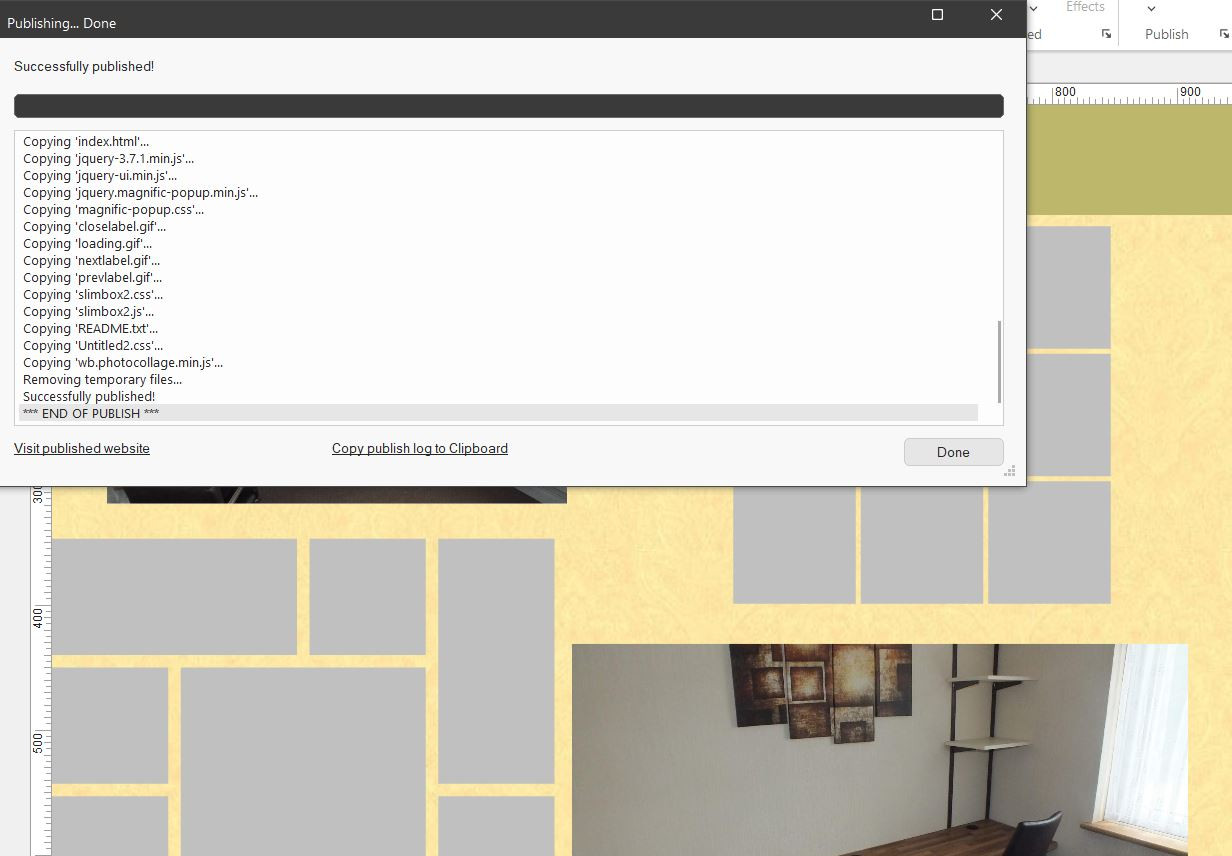The height and width of the screenshot is (856, 1232).
Task: Click the completed publish progress bar
Action: 509,106
